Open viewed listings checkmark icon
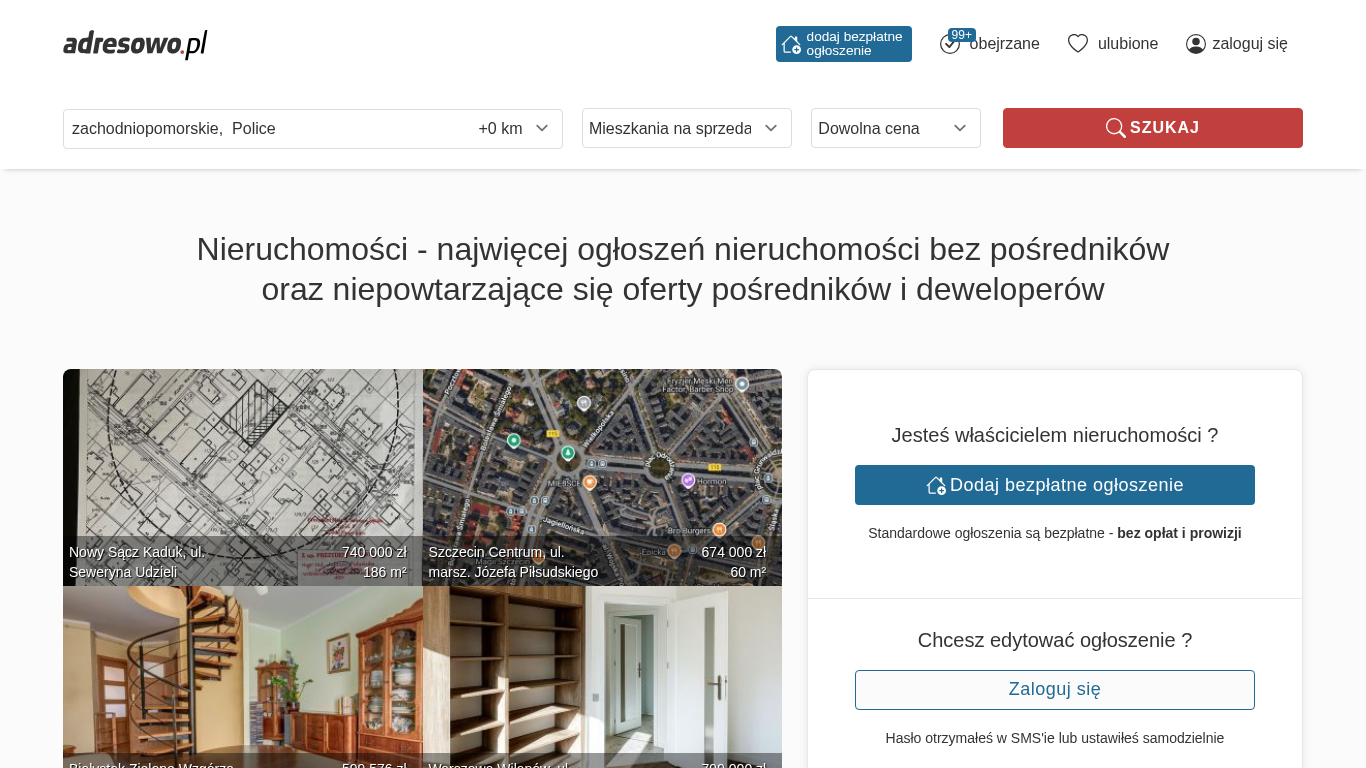The width and height of the screenshot is (1366, 768). click(x=949, y=45)
